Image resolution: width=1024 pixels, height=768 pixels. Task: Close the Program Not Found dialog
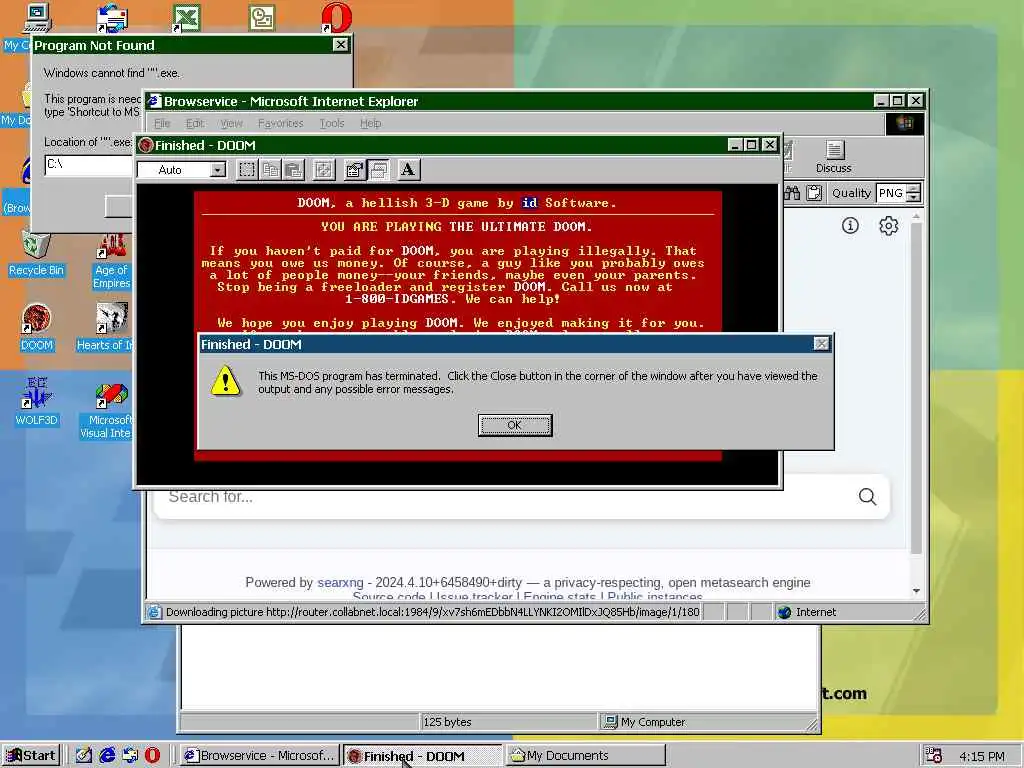click(x=341, y=44)
